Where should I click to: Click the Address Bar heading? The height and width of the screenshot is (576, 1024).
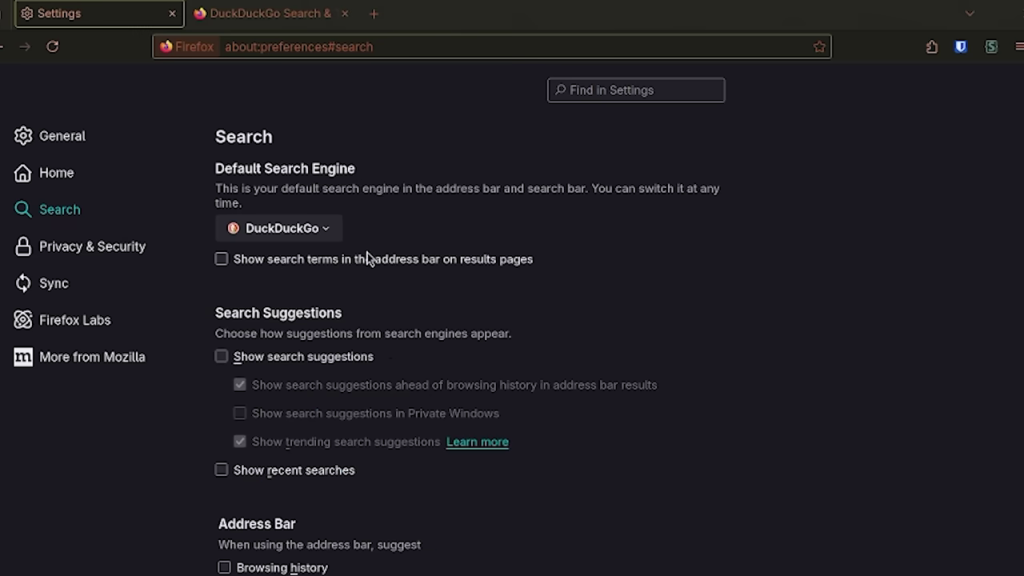tap(257, 524)
